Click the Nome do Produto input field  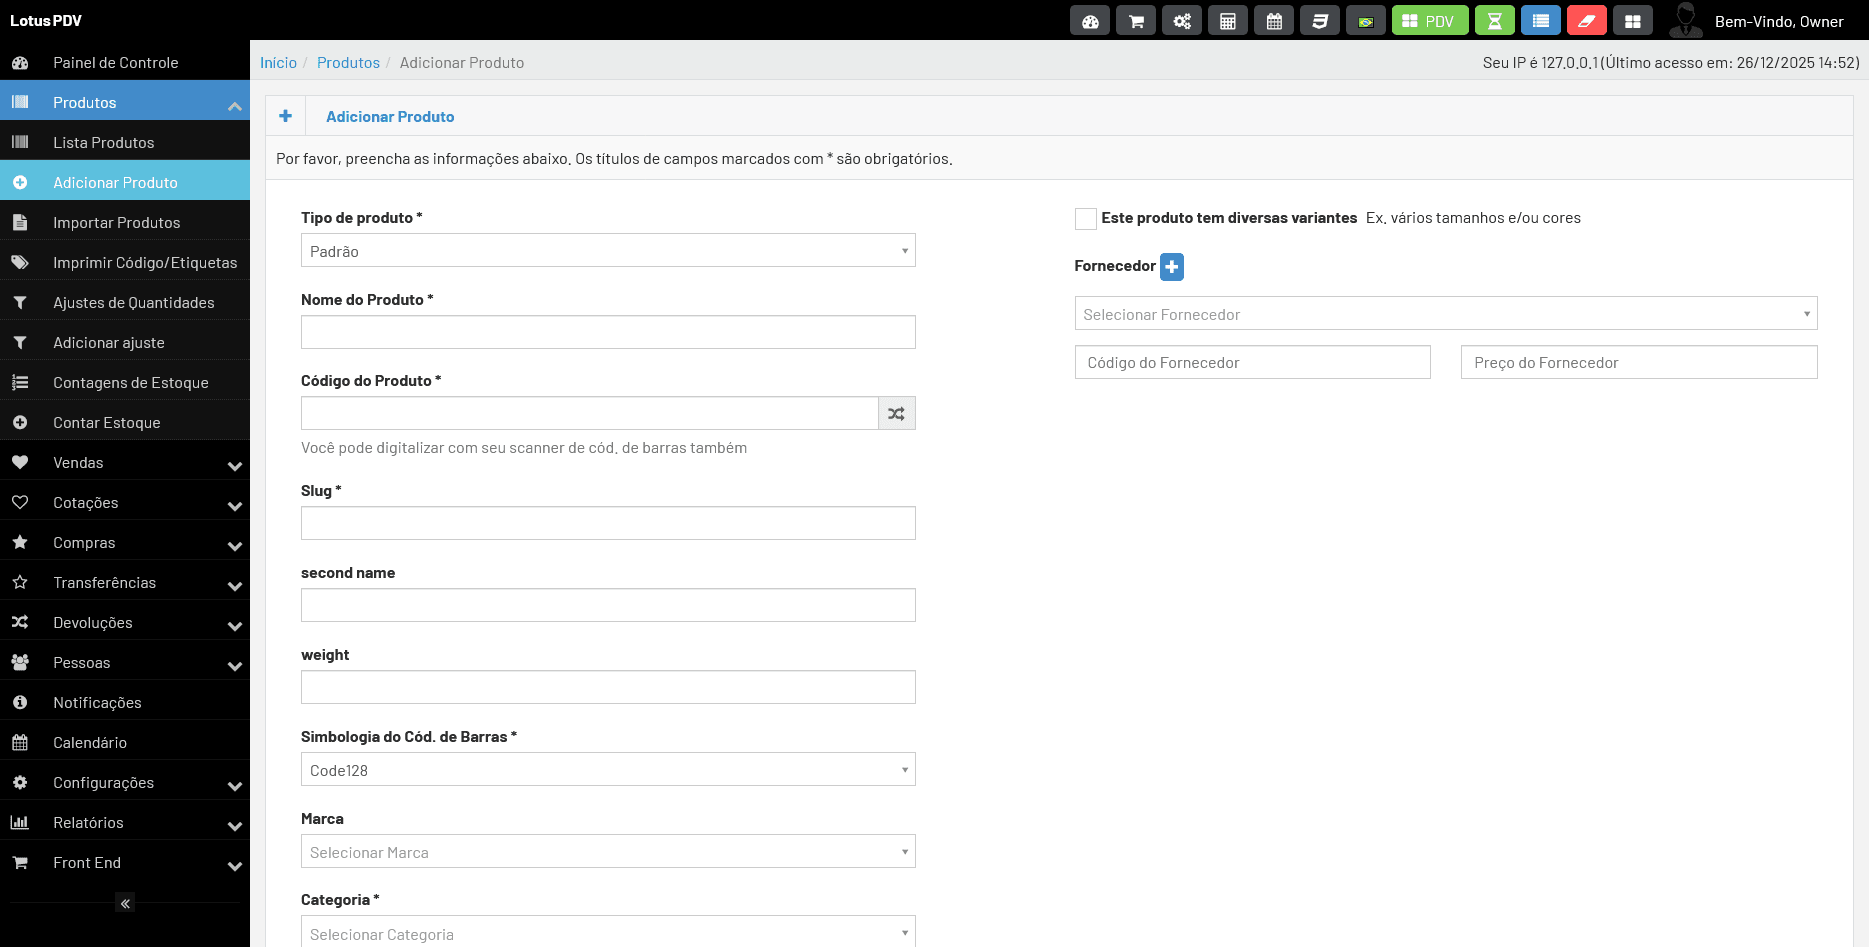607,333
